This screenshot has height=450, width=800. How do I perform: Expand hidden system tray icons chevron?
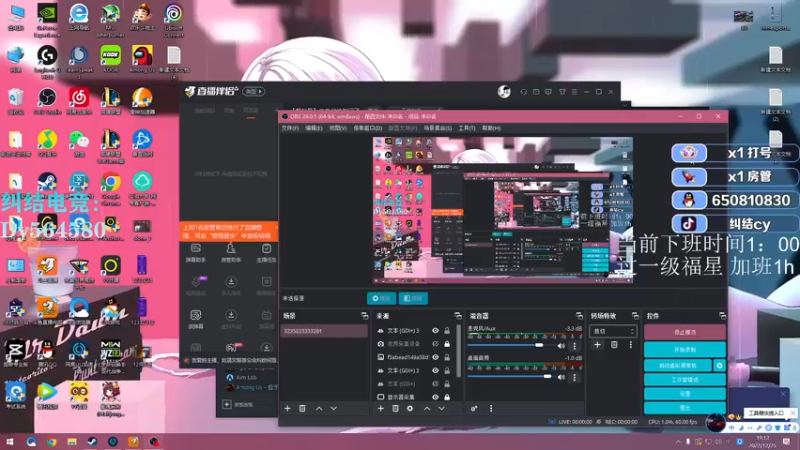click(678, 441)
